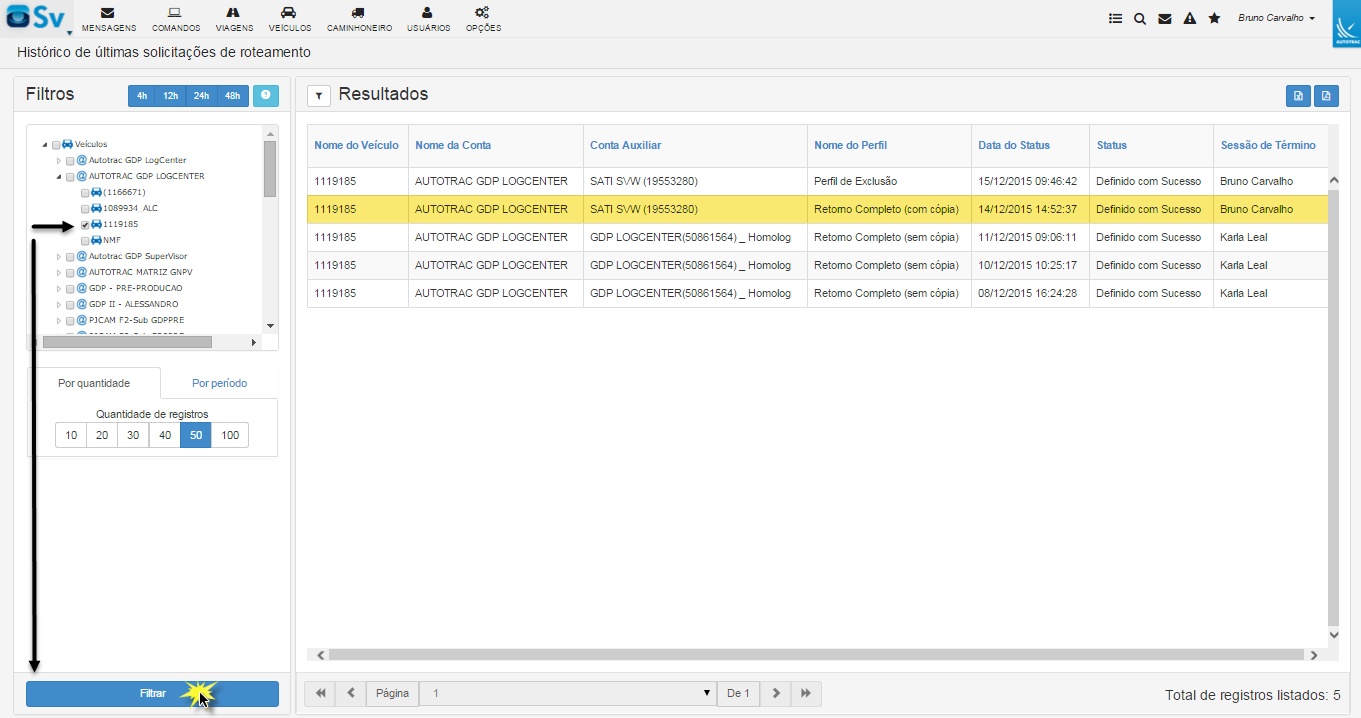Set record quantity to 30
Screen dimensions: 1361x718
pos(133,435)
